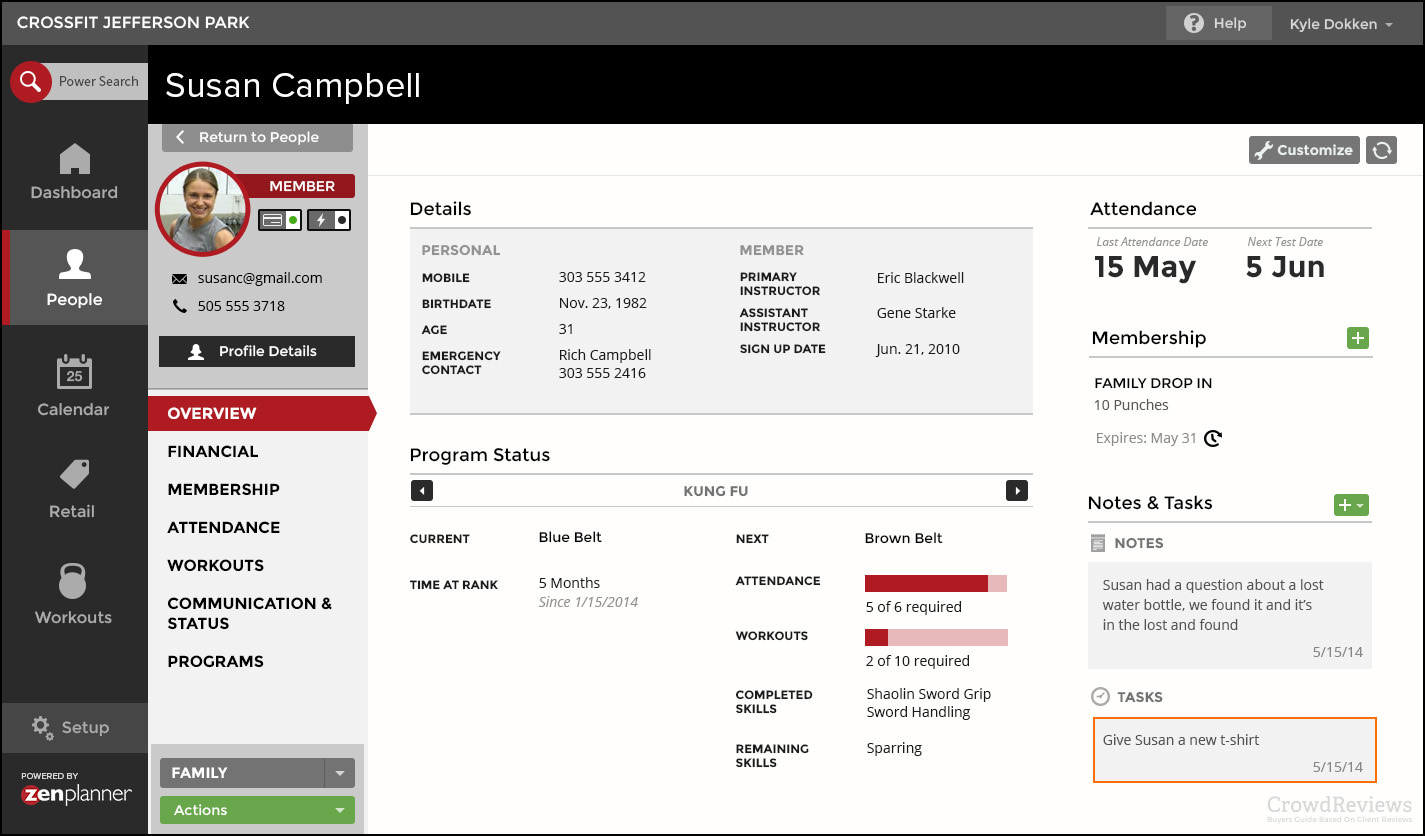Open Notes & Tasks add dropdown
1425x836 pixels.
[x=1351, y=505]
